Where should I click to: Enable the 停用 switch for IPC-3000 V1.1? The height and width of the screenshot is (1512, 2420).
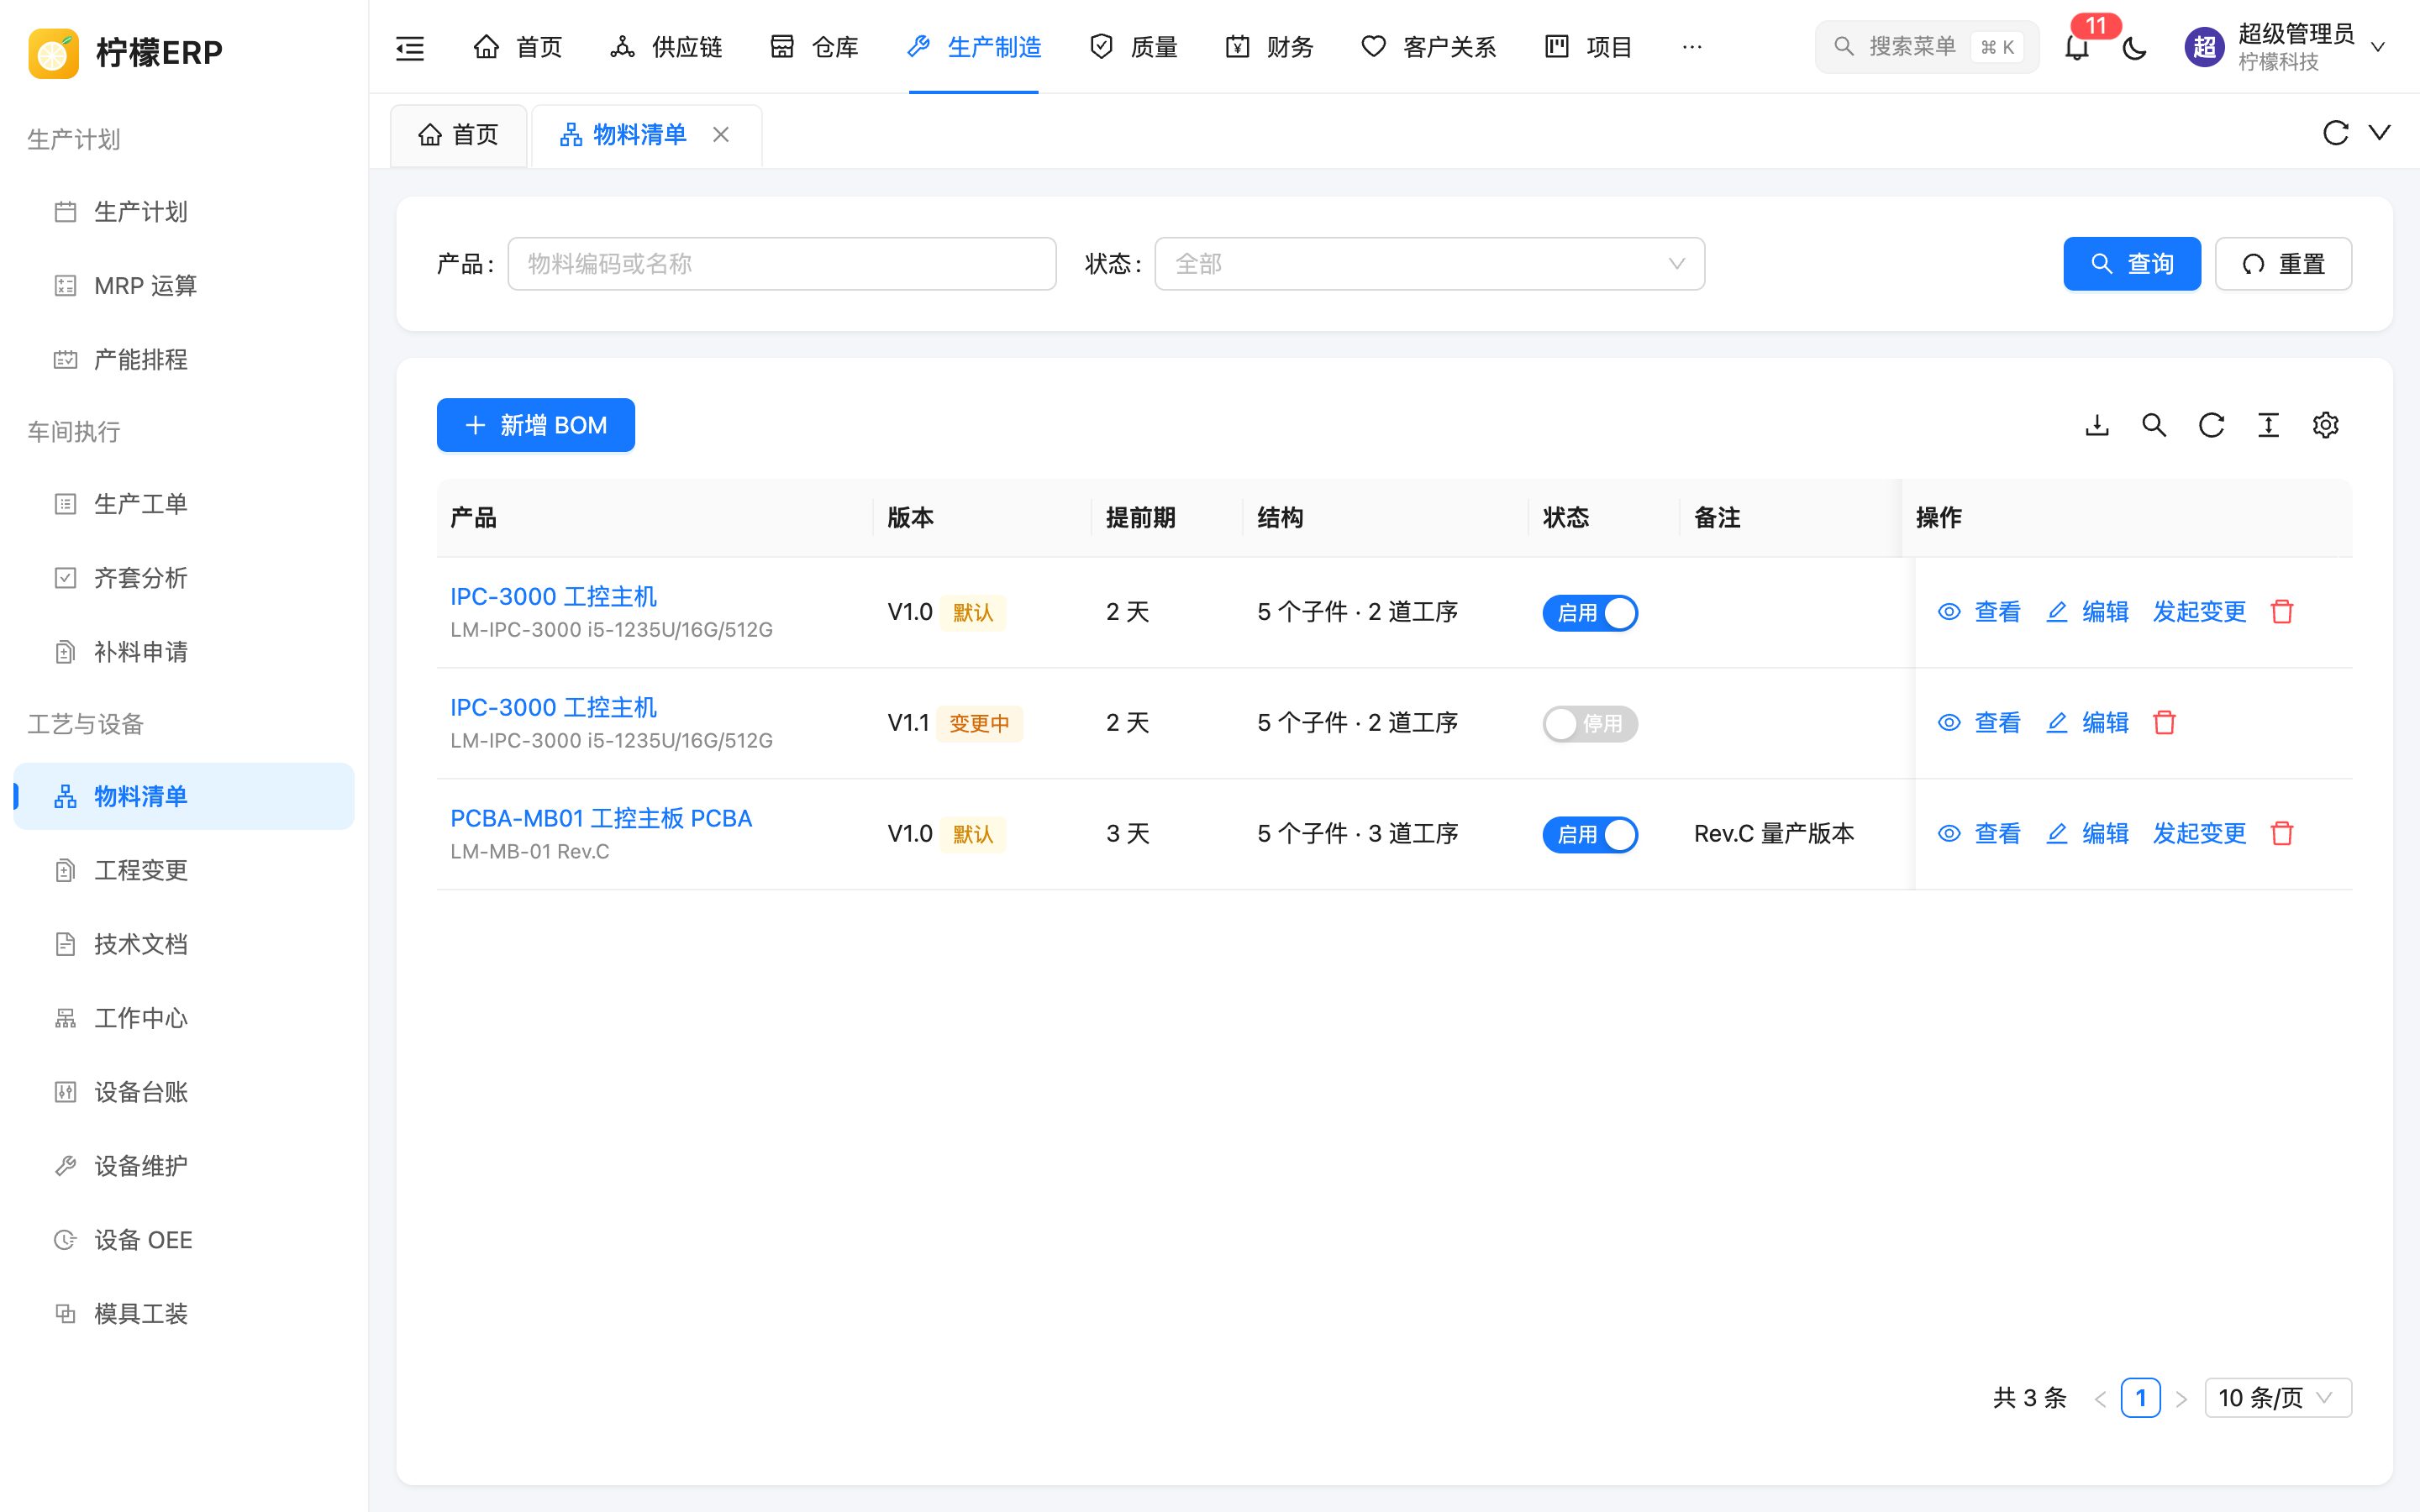(x=1590, y=724)
